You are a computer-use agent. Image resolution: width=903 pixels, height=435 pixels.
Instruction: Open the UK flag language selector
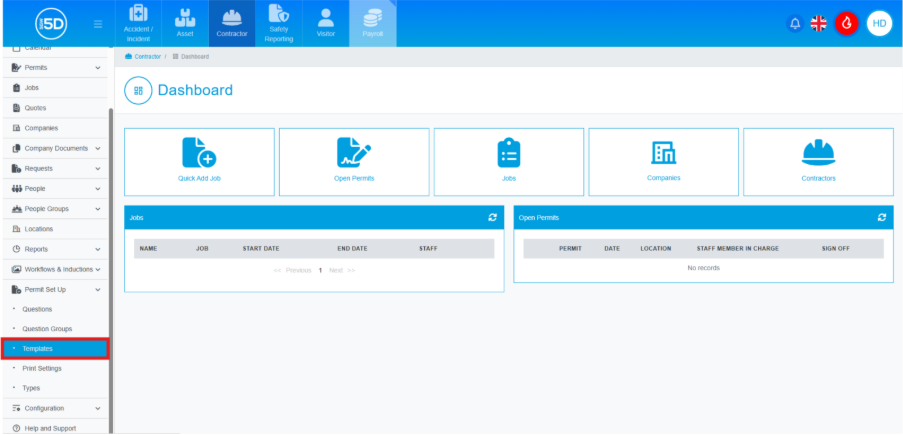pyautogui.click(x=819, y=23)
